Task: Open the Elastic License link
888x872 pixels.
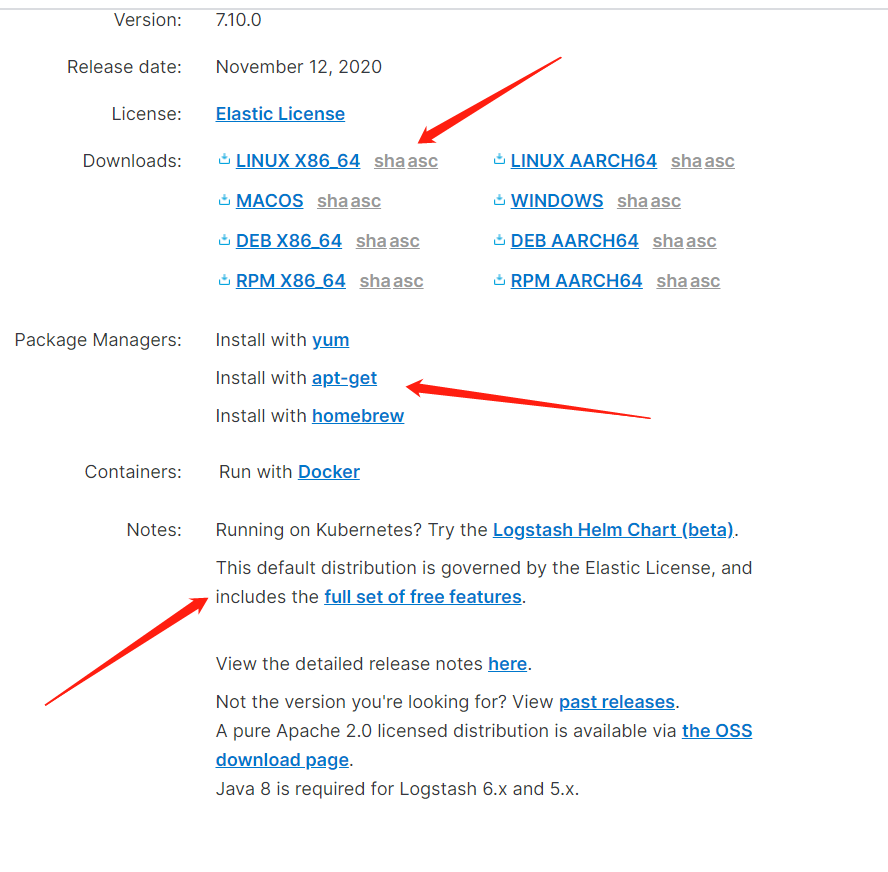Action: point(280,114)
